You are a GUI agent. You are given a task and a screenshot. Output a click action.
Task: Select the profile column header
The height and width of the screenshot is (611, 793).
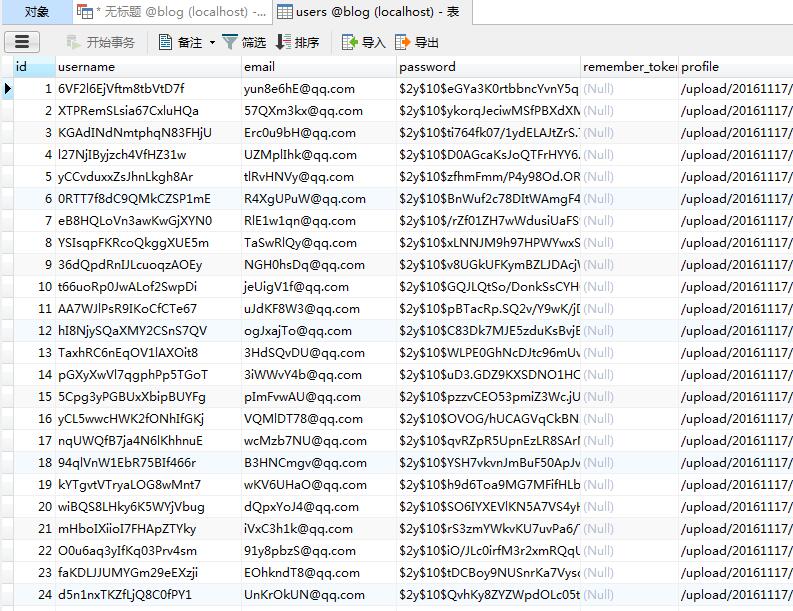click(700, 67)
